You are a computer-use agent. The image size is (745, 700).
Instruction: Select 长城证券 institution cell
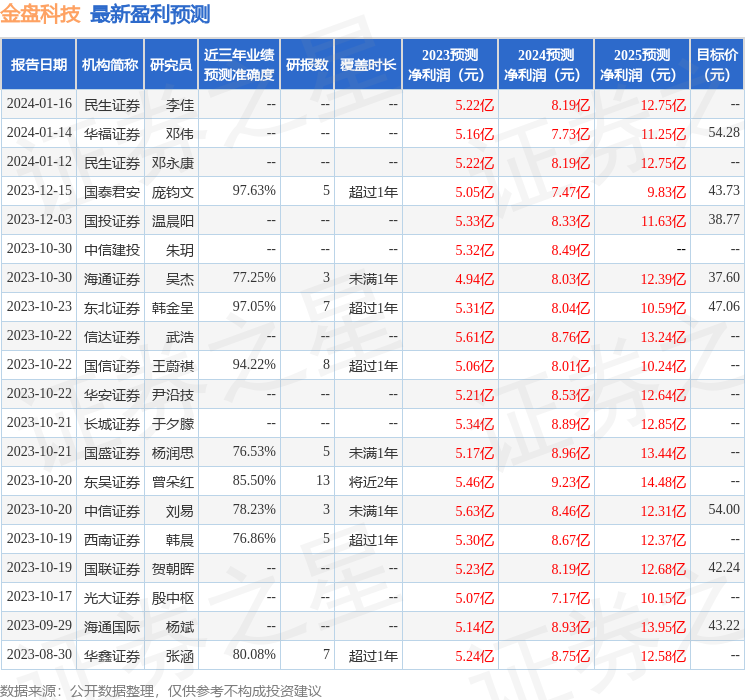pos(112,424)
